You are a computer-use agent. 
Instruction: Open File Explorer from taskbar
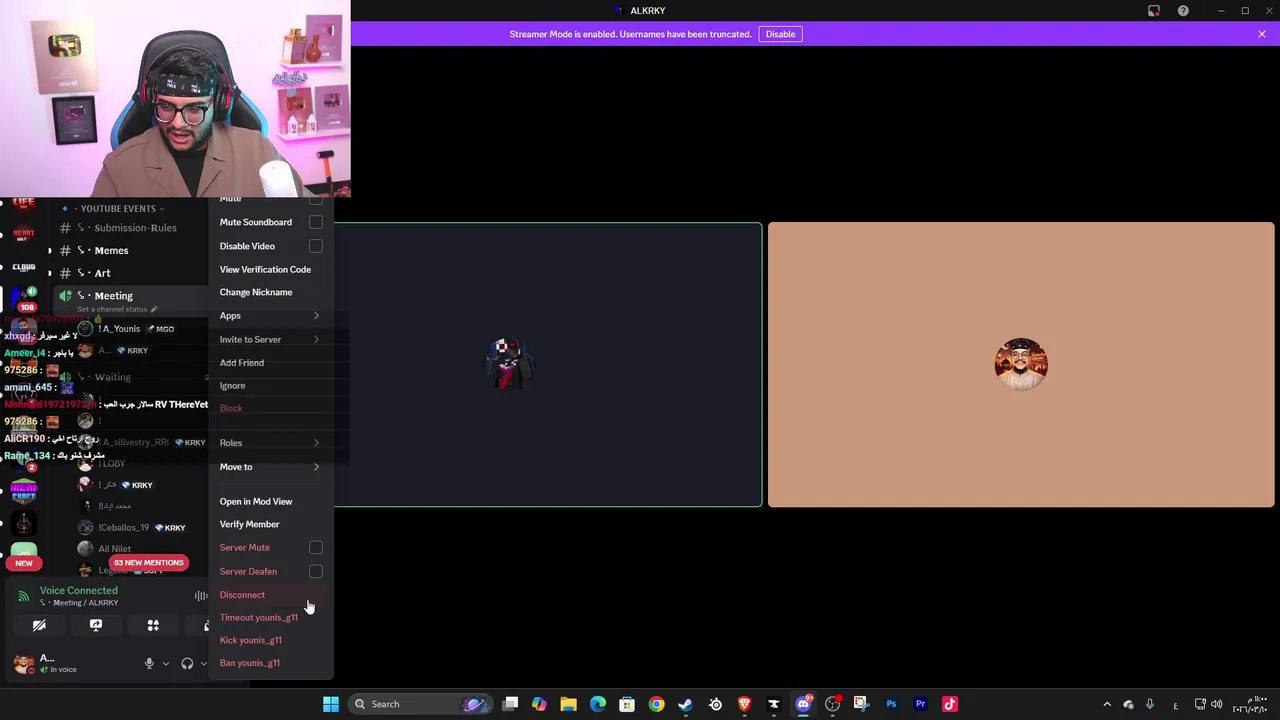tap(568, 704)
